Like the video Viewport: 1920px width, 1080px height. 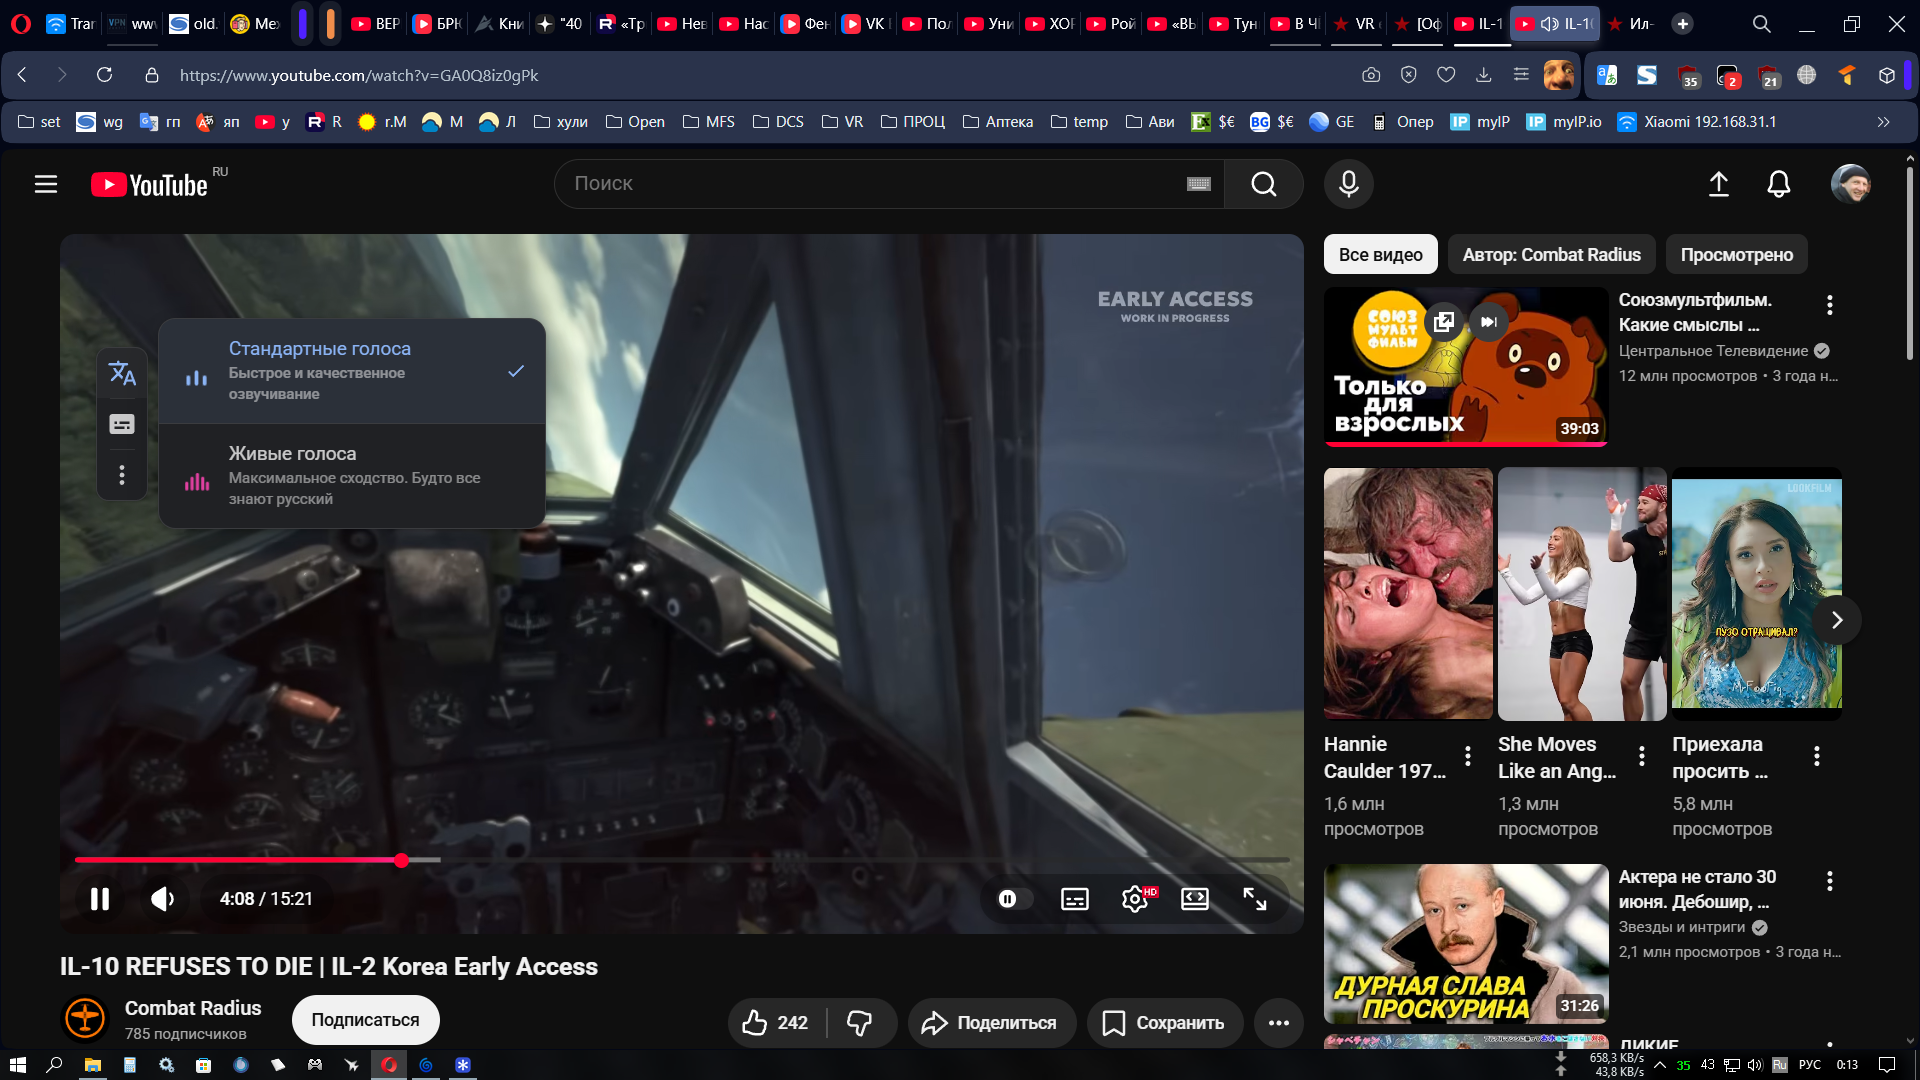pyautogui.click(x=776, y=1023)
